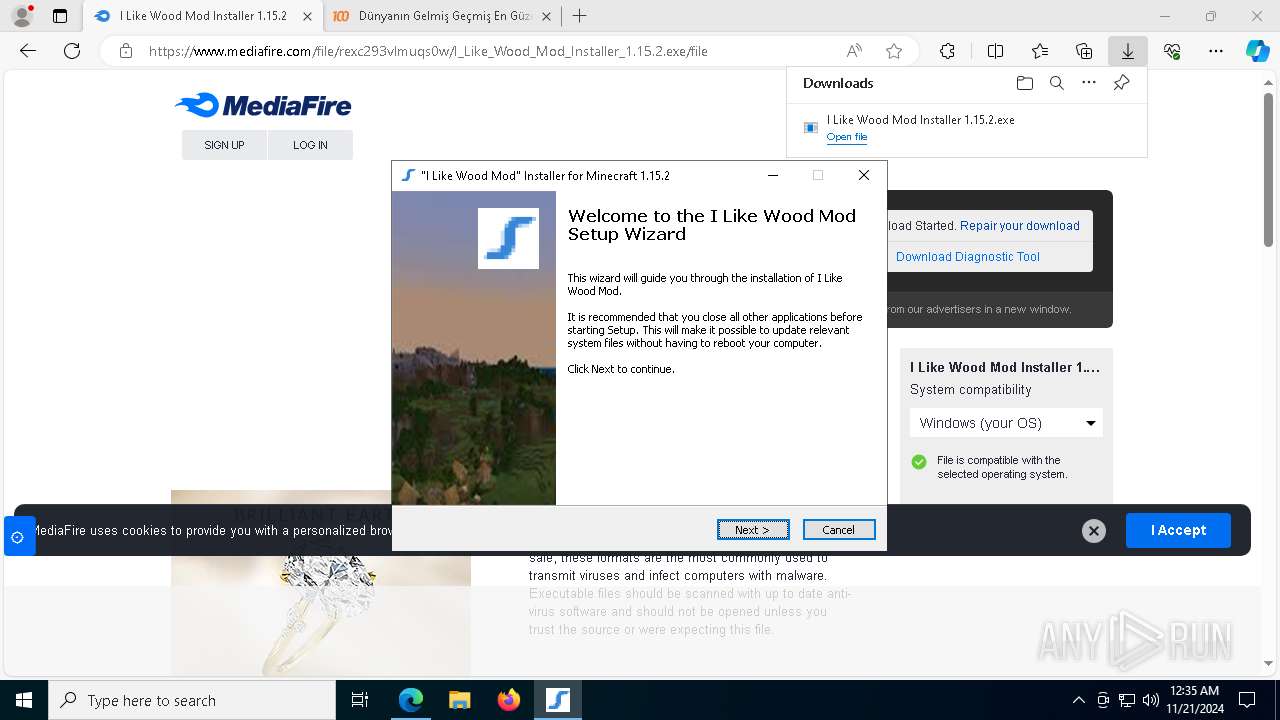Click the LOG IN button
This screenshot has width=1280, height=720.
tap(310, 145)
